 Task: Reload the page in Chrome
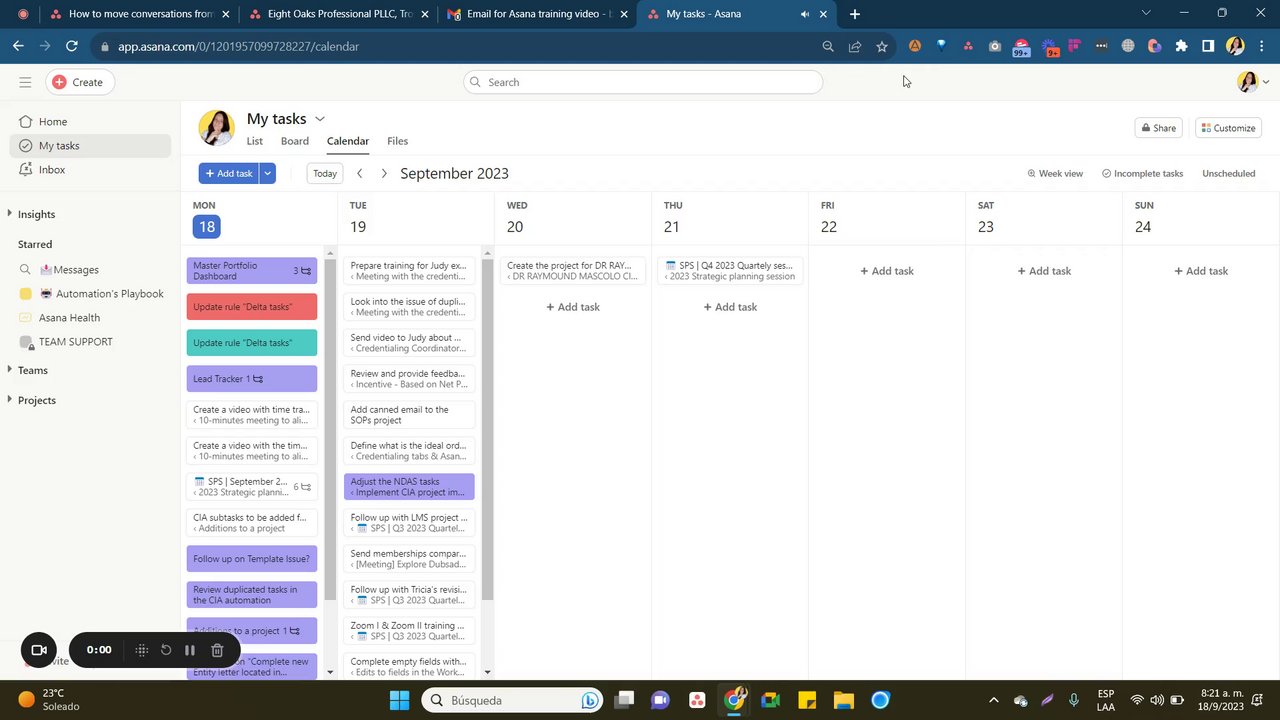(x=72, y=46)
